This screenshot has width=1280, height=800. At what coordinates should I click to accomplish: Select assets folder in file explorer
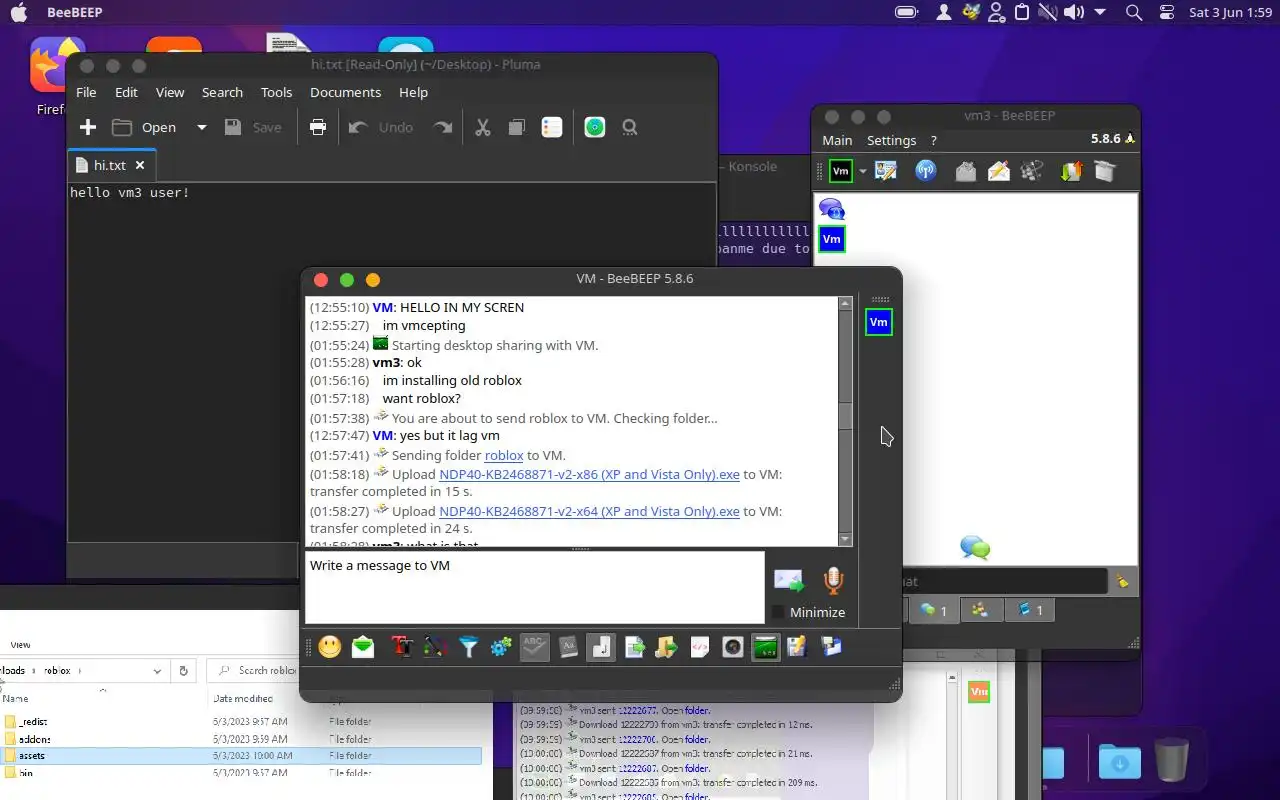[241, 756]
